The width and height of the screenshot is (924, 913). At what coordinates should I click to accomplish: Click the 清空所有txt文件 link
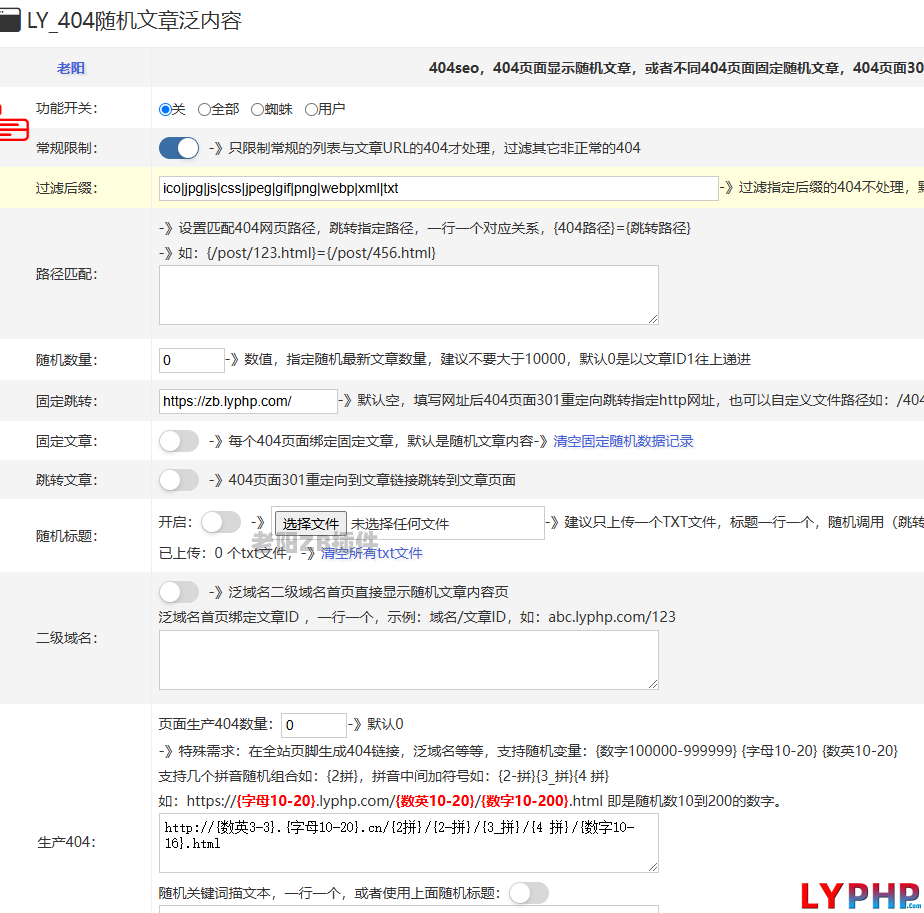[371, 553]
